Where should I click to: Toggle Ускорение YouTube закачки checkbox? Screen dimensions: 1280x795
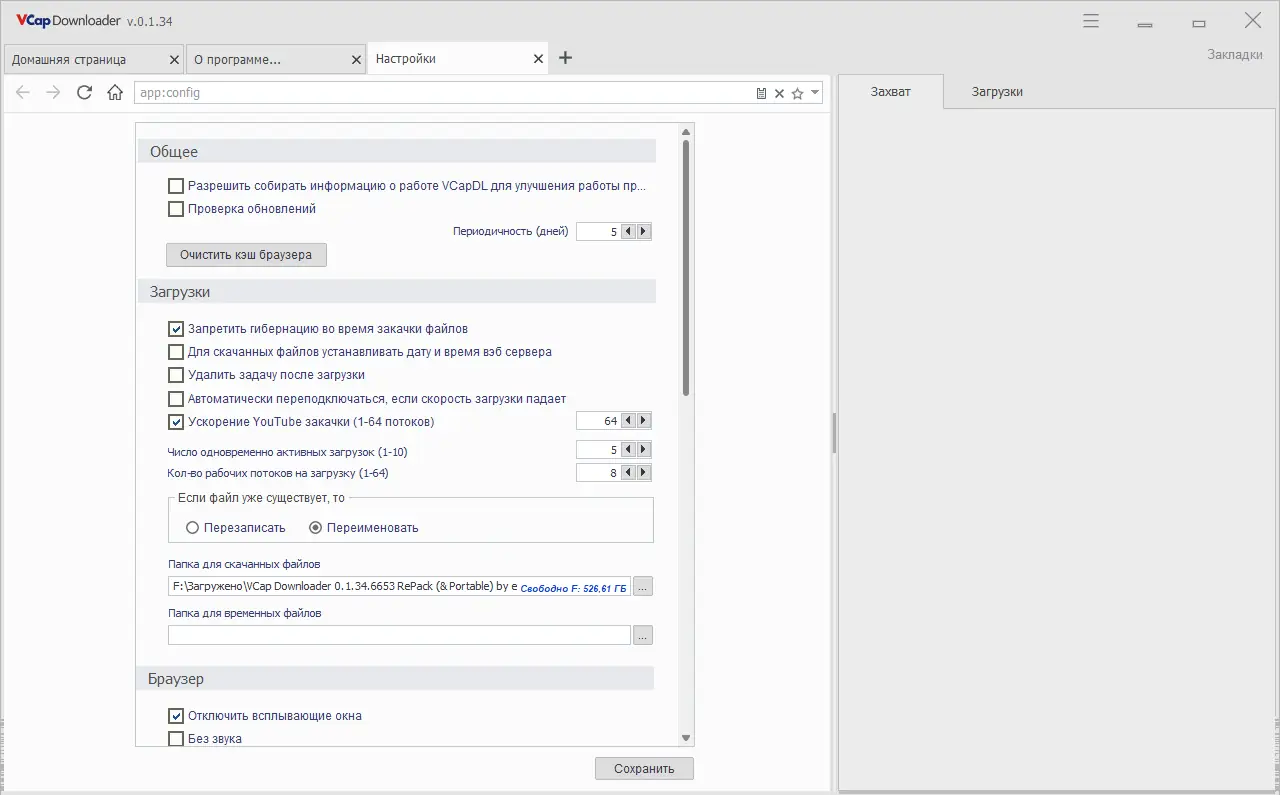pos(176,422)
